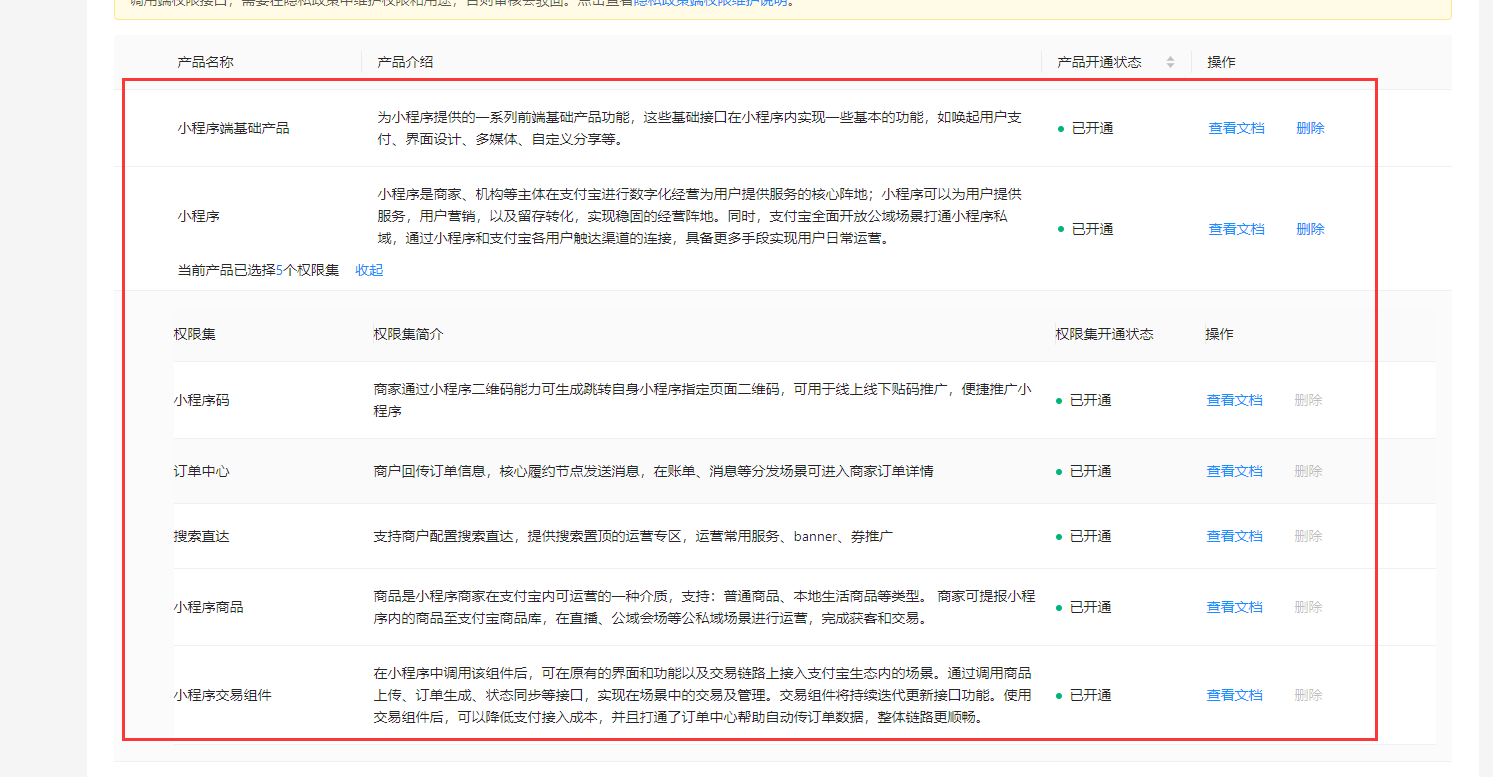
Task: Collapse the permission set list via 收起
Action: point(369,270)
